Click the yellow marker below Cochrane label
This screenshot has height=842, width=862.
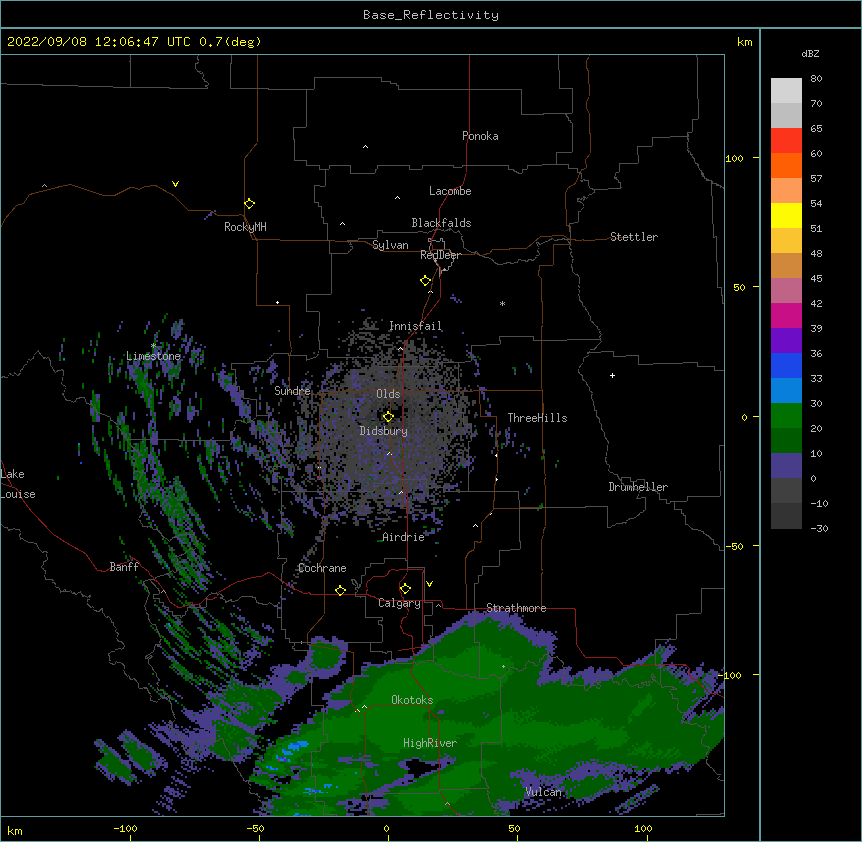(x=340, y=590)
